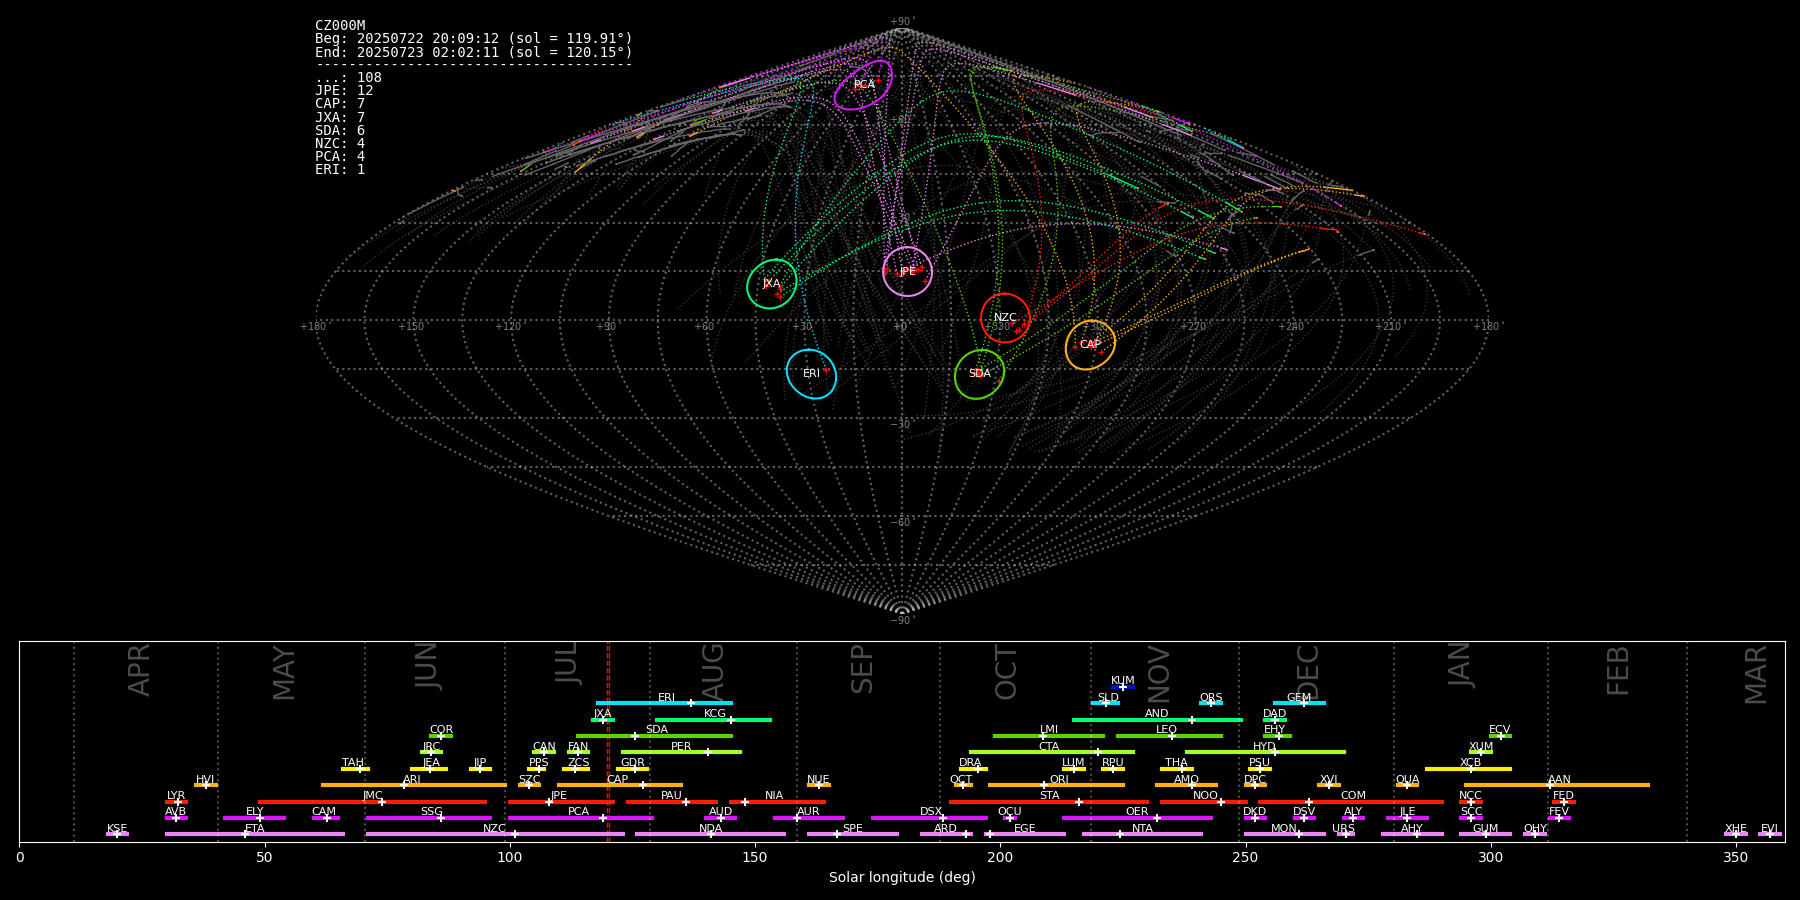Click the ETA shower bar

coord(254,834)
